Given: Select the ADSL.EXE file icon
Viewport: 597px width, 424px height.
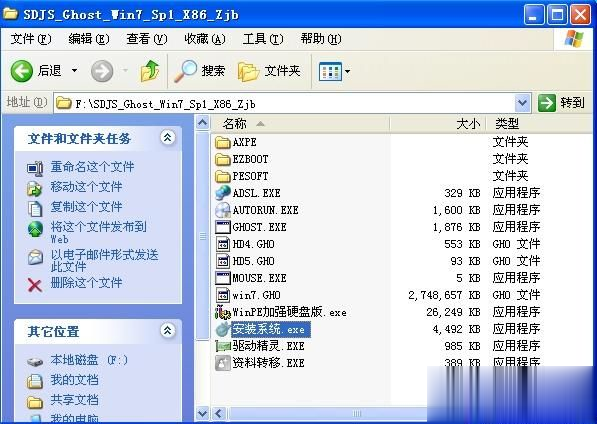Looking at the screenshot, I should pos(223,193).
